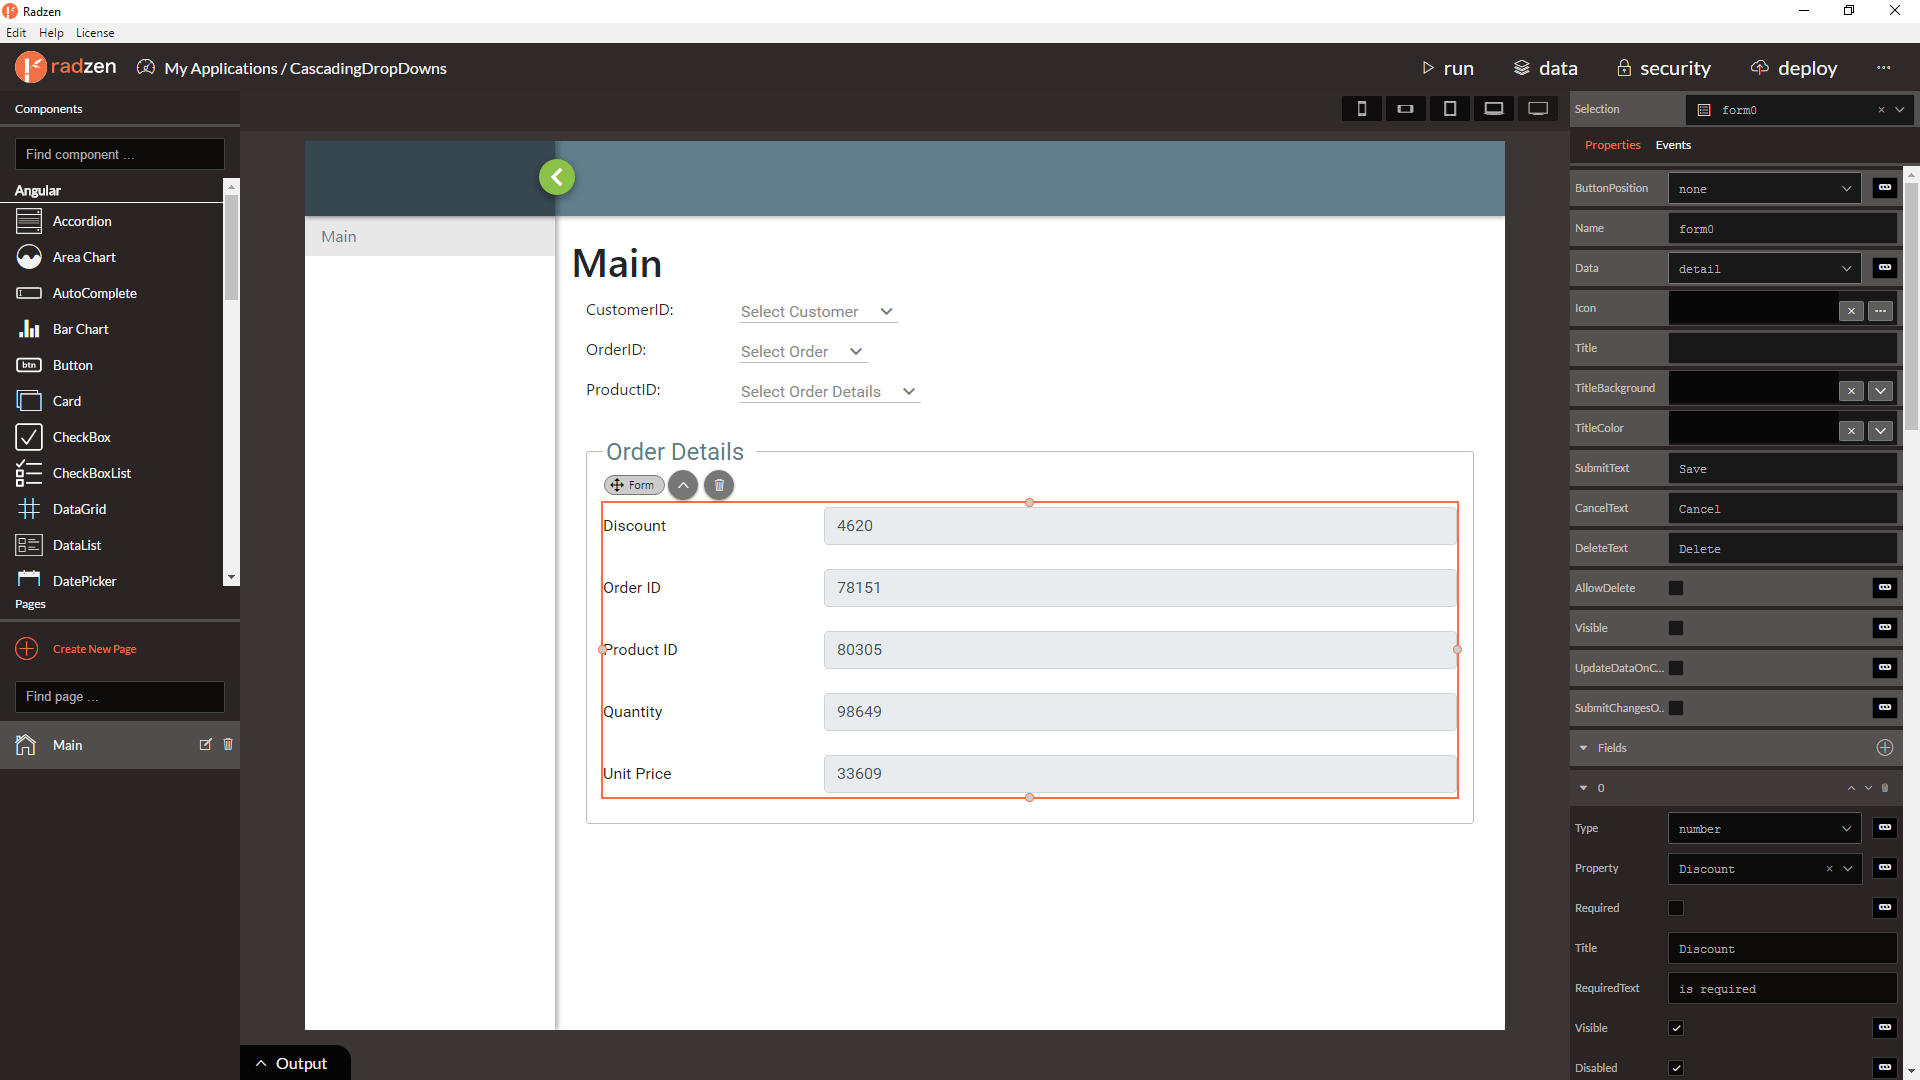
Task: Toggle the AllowDelete checkbox
Action: click(1675, 589)
